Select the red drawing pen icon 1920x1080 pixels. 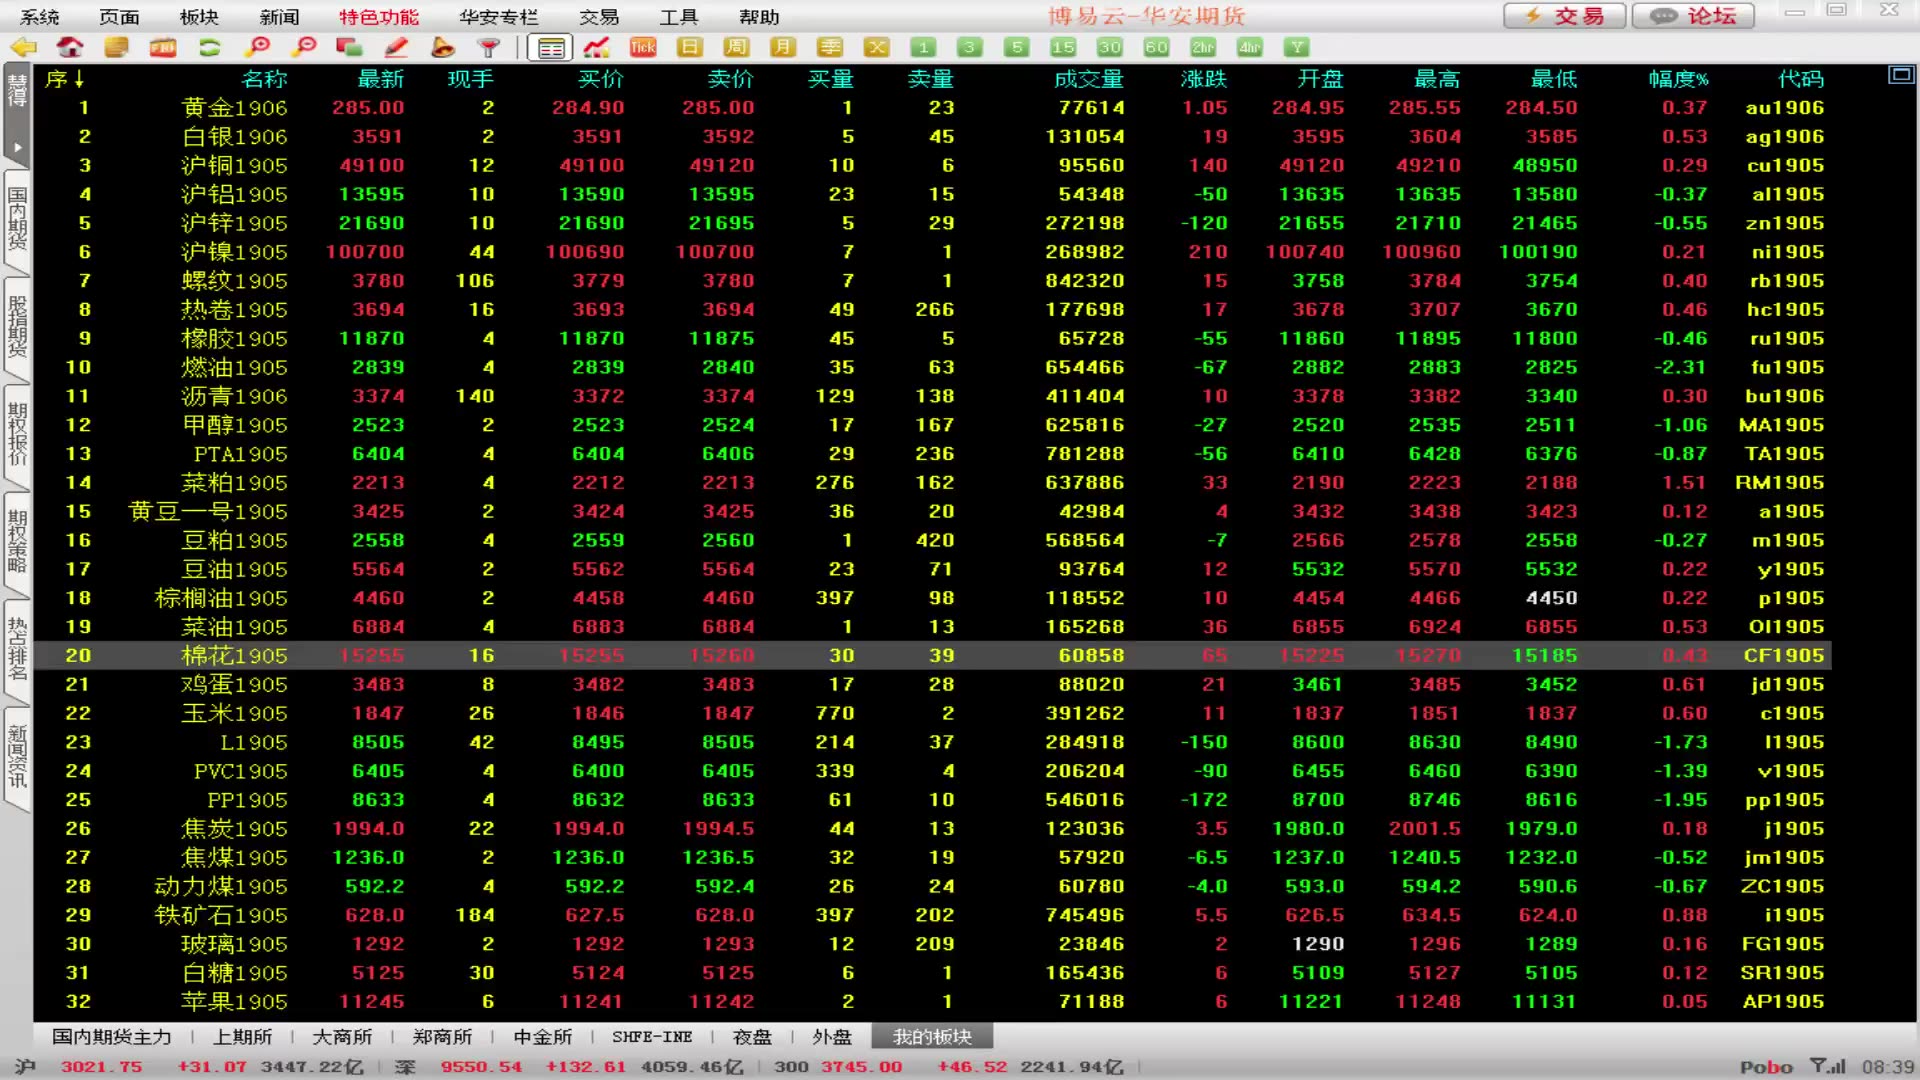(396, 47)
